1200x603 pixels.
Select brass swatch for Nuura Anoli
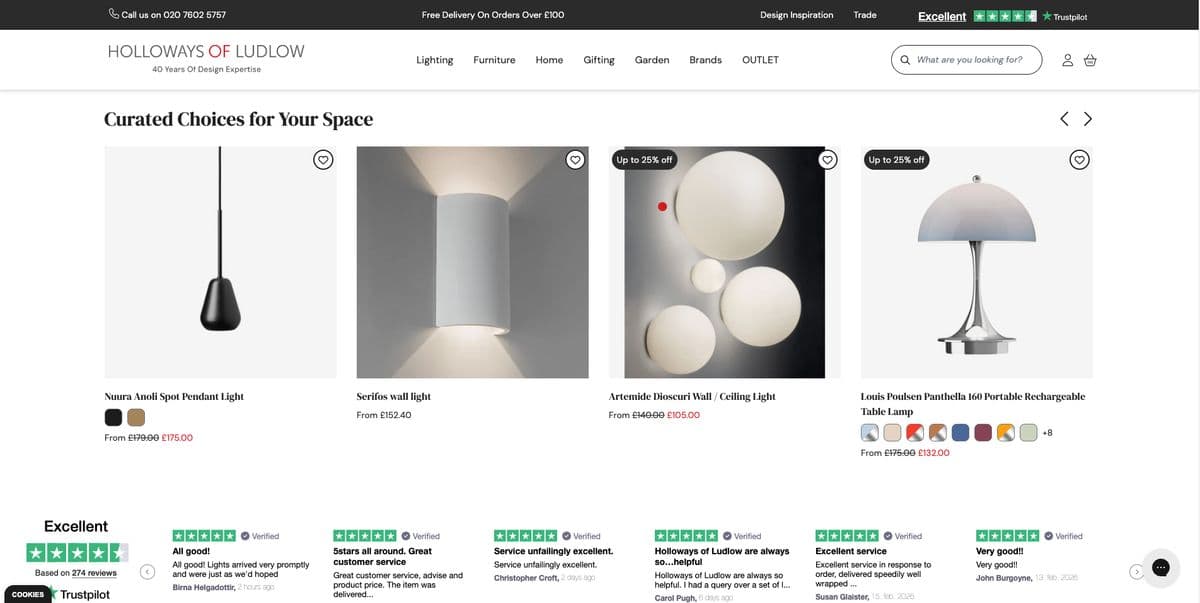[136, 417]
